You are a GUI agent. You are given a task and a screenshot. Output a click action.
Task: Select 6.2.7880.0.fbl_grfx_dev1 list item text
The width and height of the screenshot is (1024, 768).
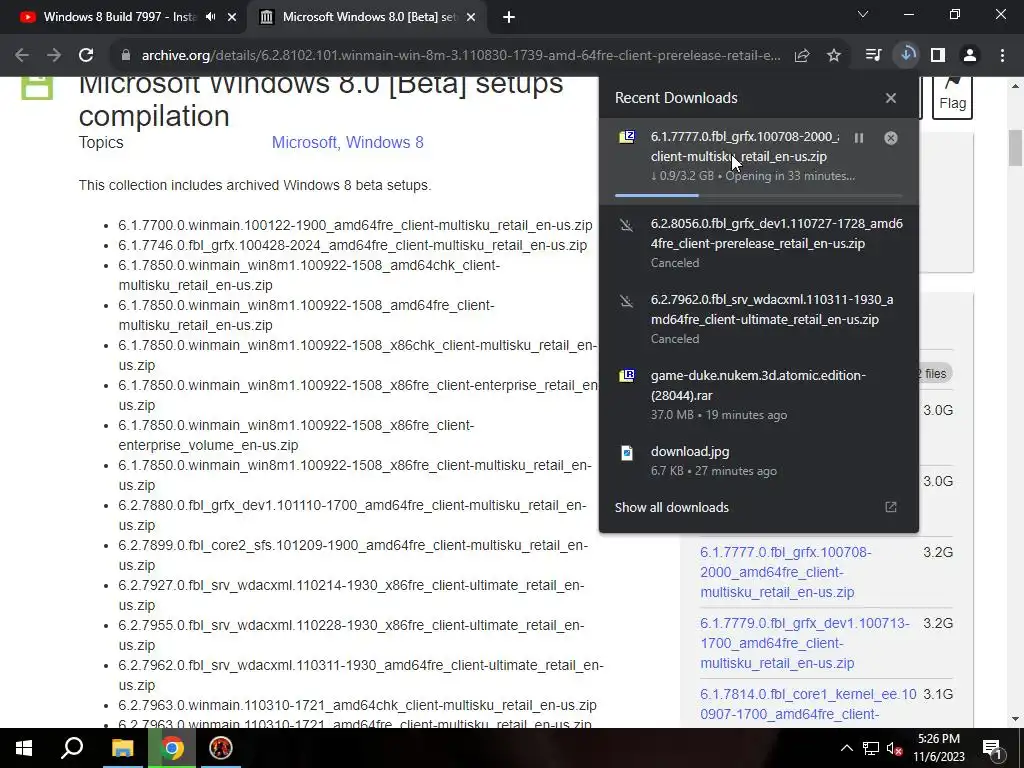coord(353,515)
